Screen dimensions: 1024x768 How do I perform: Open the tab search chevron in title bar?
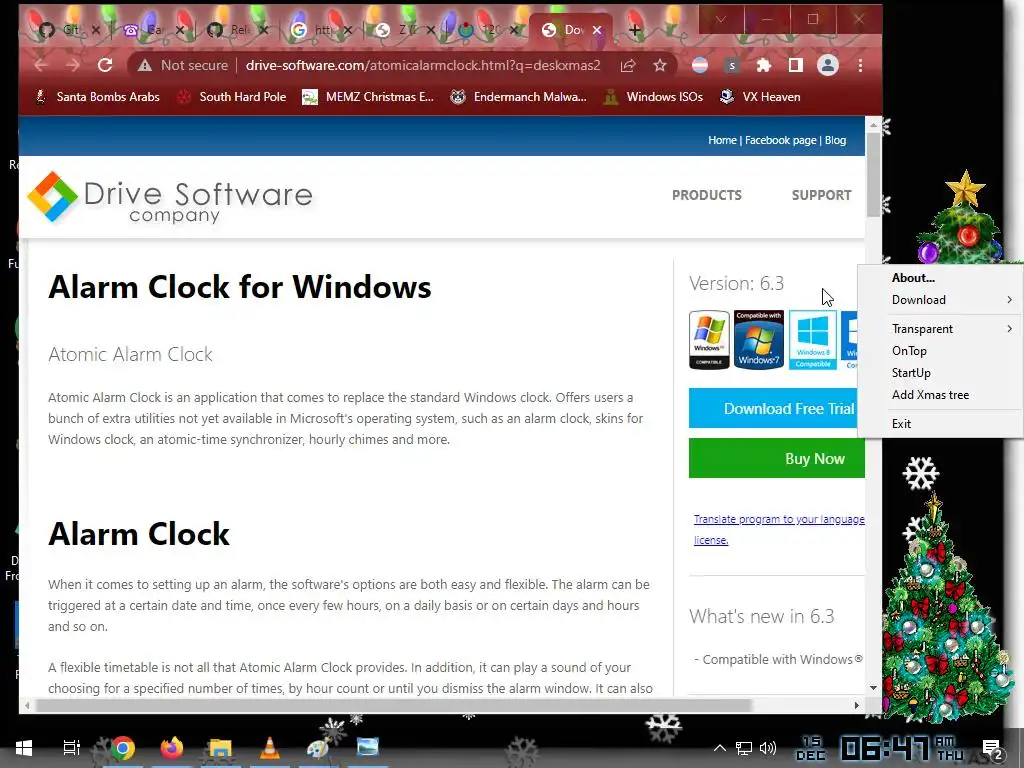[721, 20]
